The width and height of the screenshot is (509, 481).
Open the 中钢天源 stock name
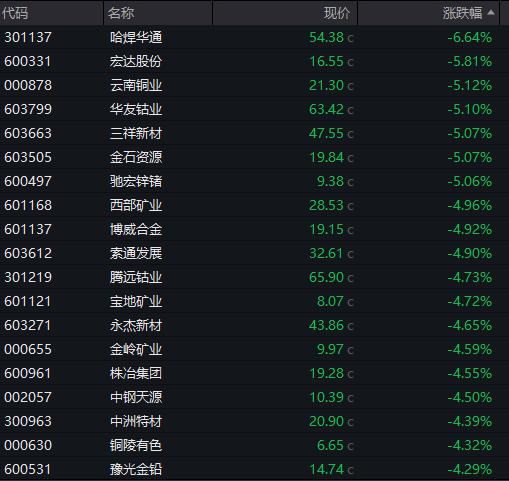[136, 397]
